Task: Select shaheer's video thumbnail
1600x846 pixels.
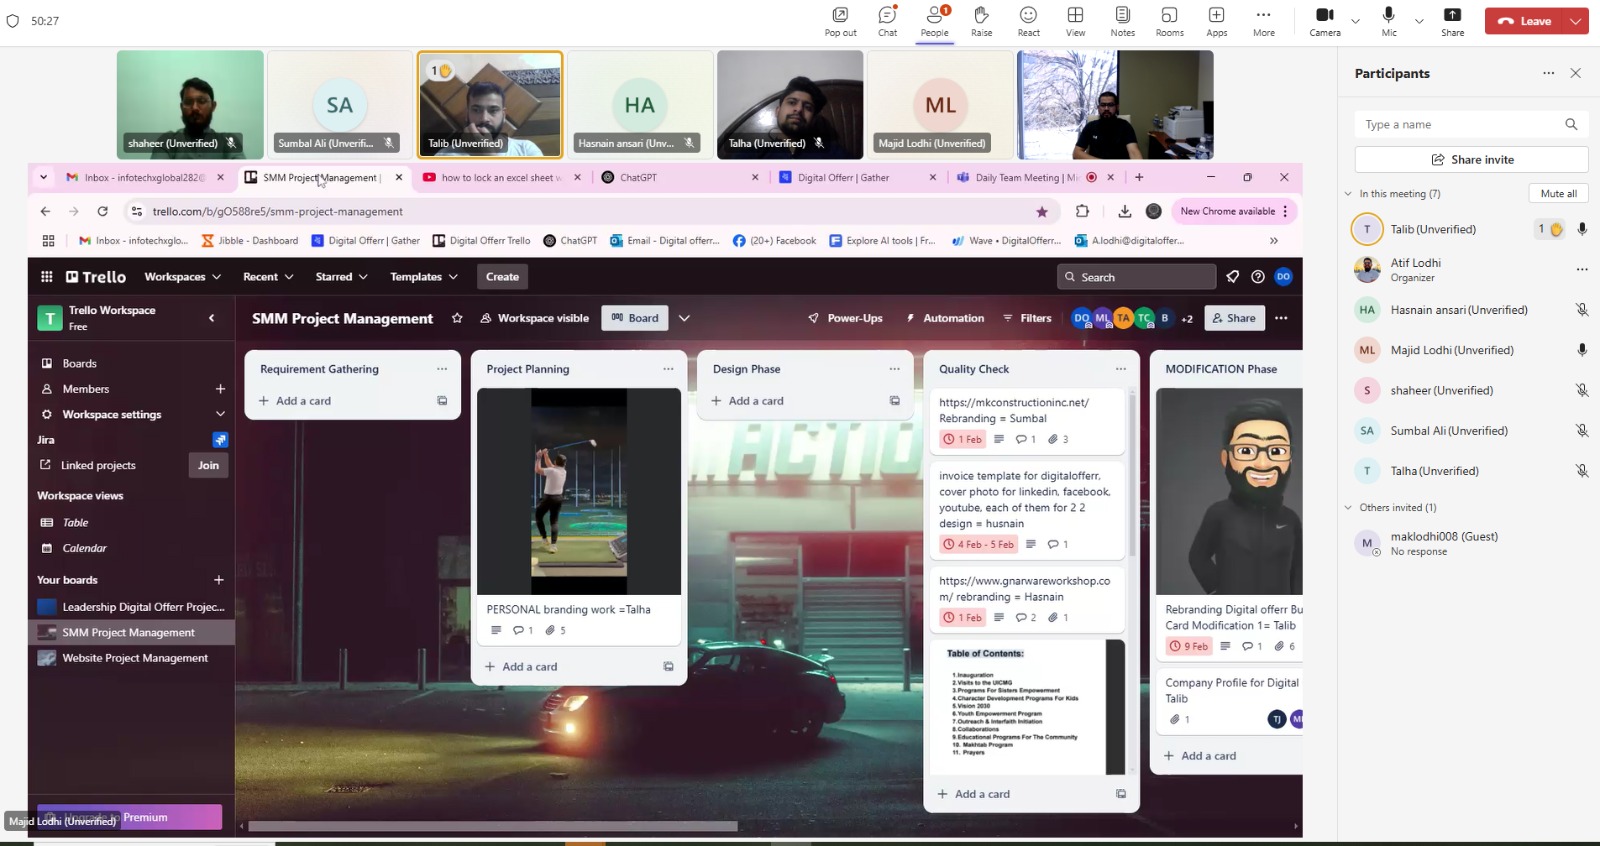Action: [190, 105]
